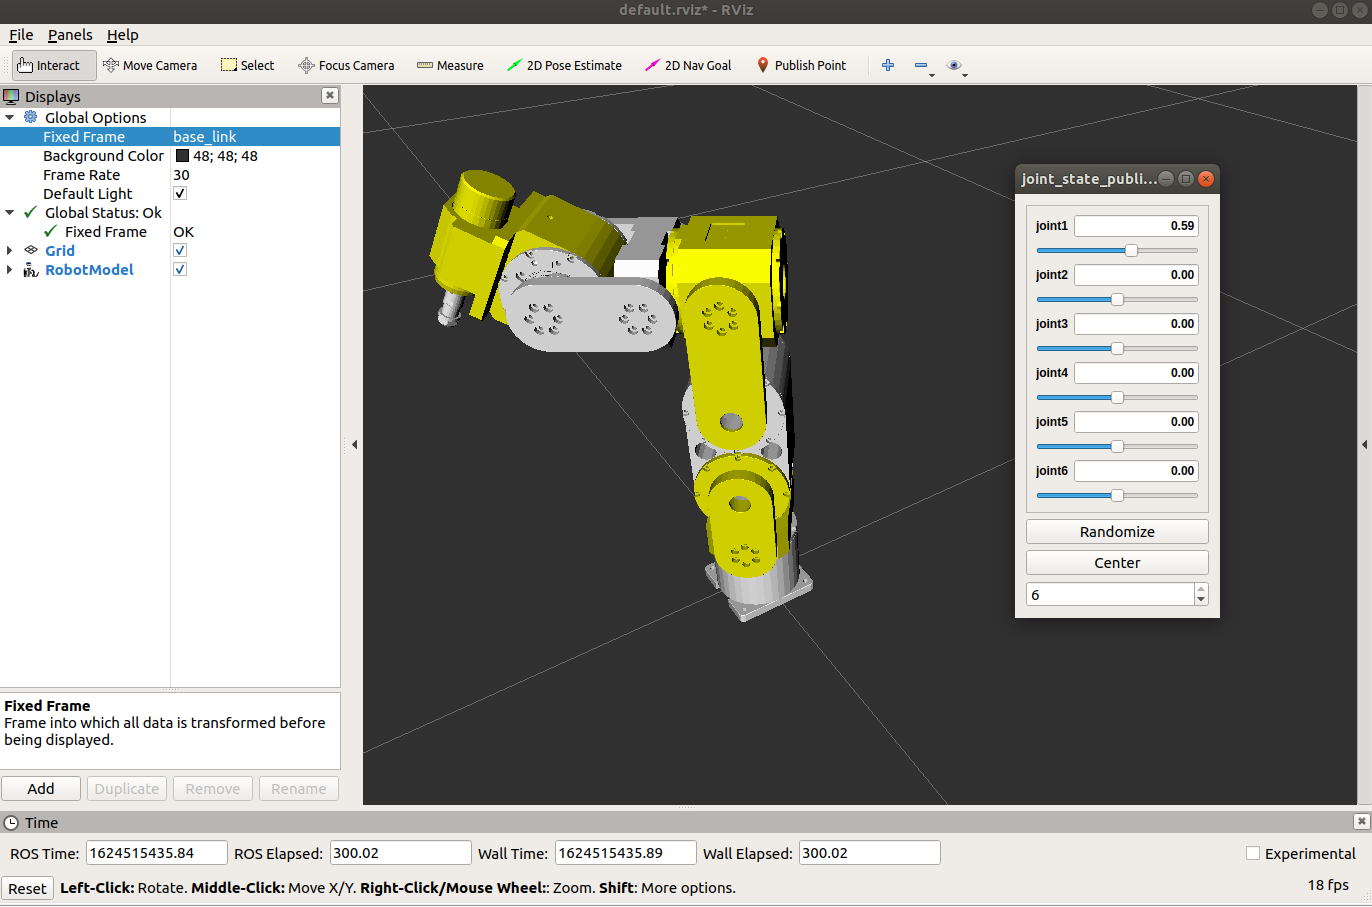The height and width of the screenshot is (907, 1372).
Task: Click the minus remove-tool icon
Action: coord(920,65)
